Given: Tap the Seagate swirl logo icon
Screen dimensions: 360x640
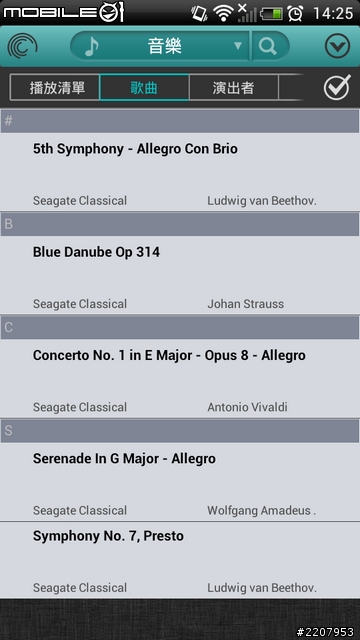Looking at the screenshot, I should pyautogui.click(x=22, y=46).
